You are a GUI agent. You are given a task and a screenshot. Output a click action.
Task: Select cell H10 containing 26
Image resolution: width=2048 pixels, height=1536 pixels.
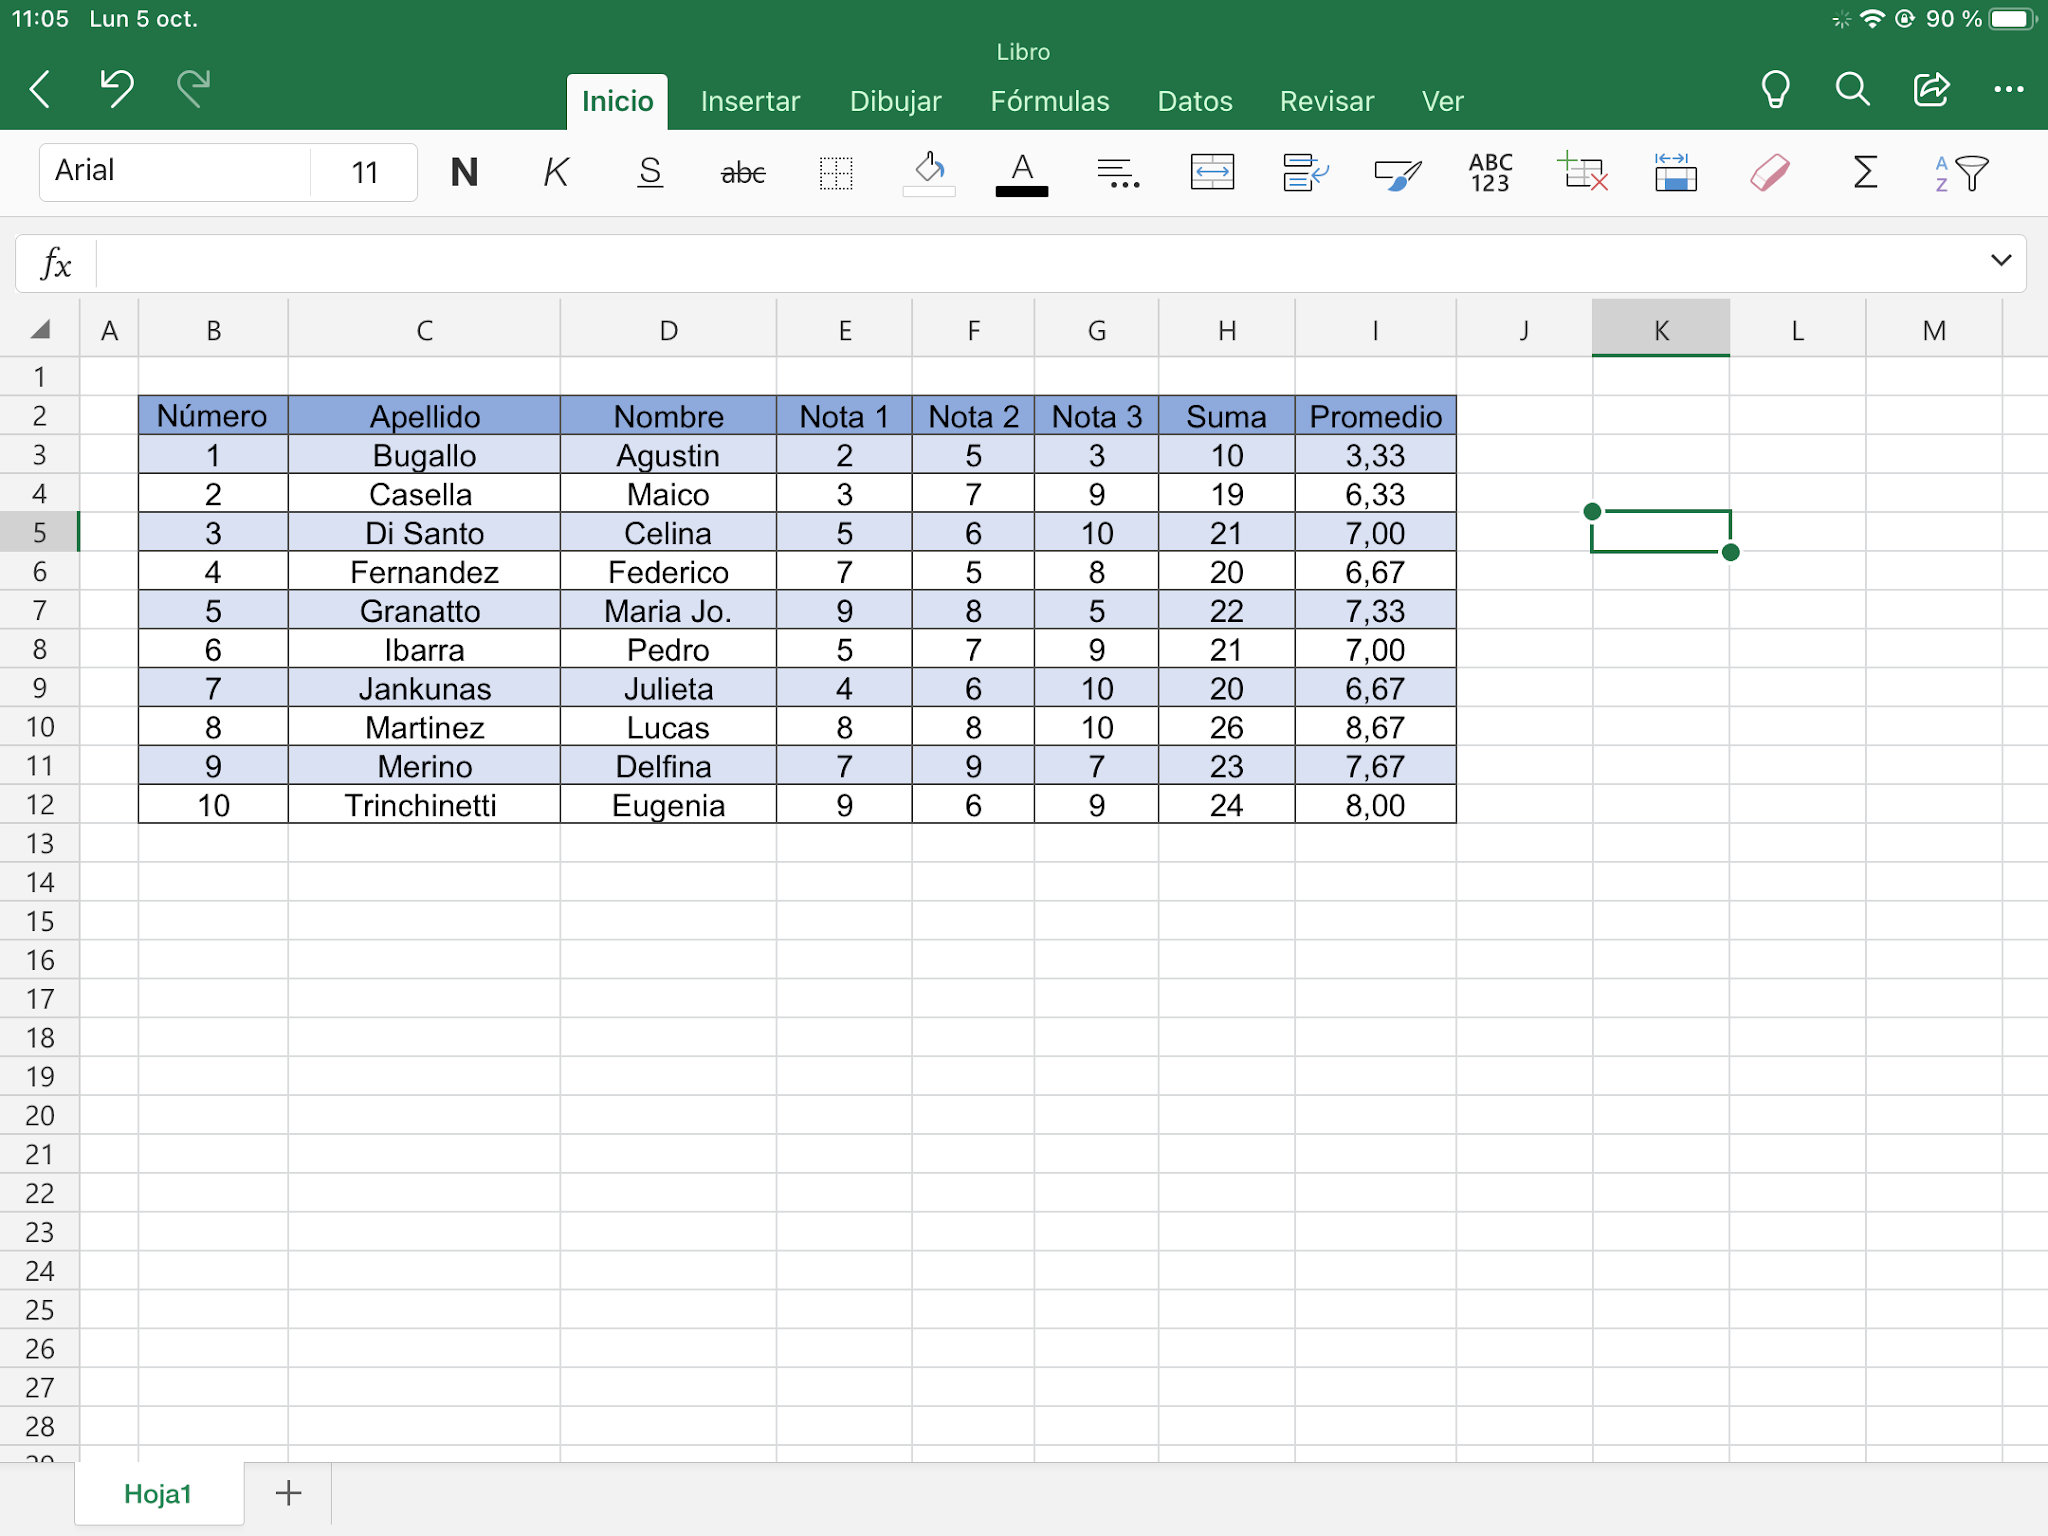click(x=1227, y=727)
